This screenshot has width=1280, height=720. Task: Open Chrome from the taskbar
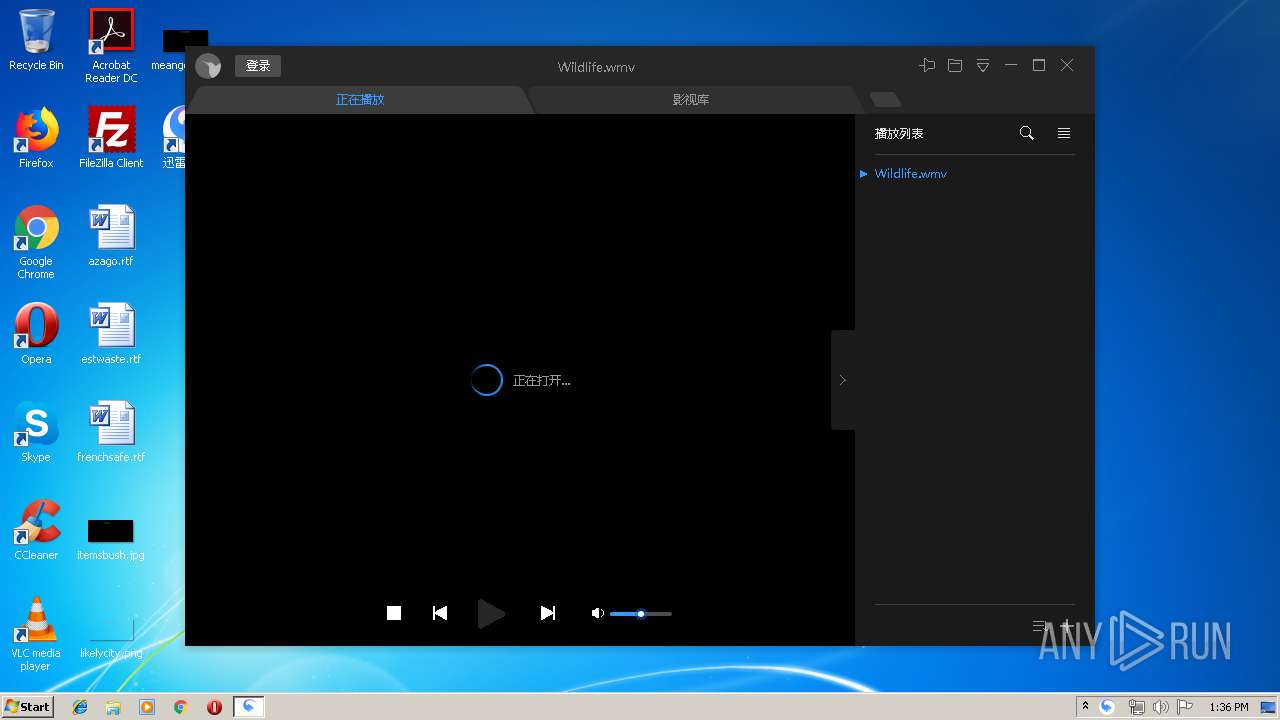181,707
